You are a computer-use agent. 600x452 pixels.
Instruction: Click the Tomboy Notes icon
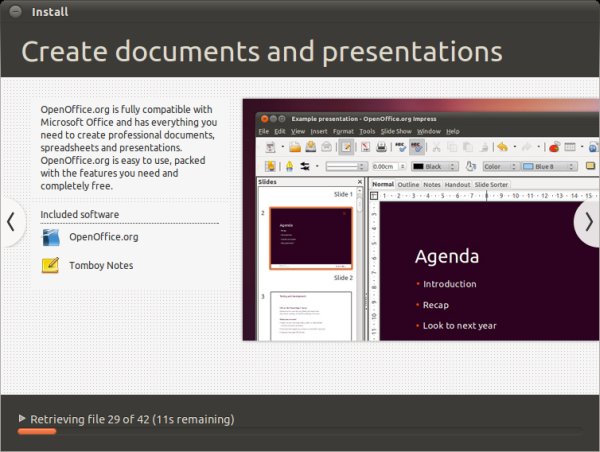tap(50, 265)
